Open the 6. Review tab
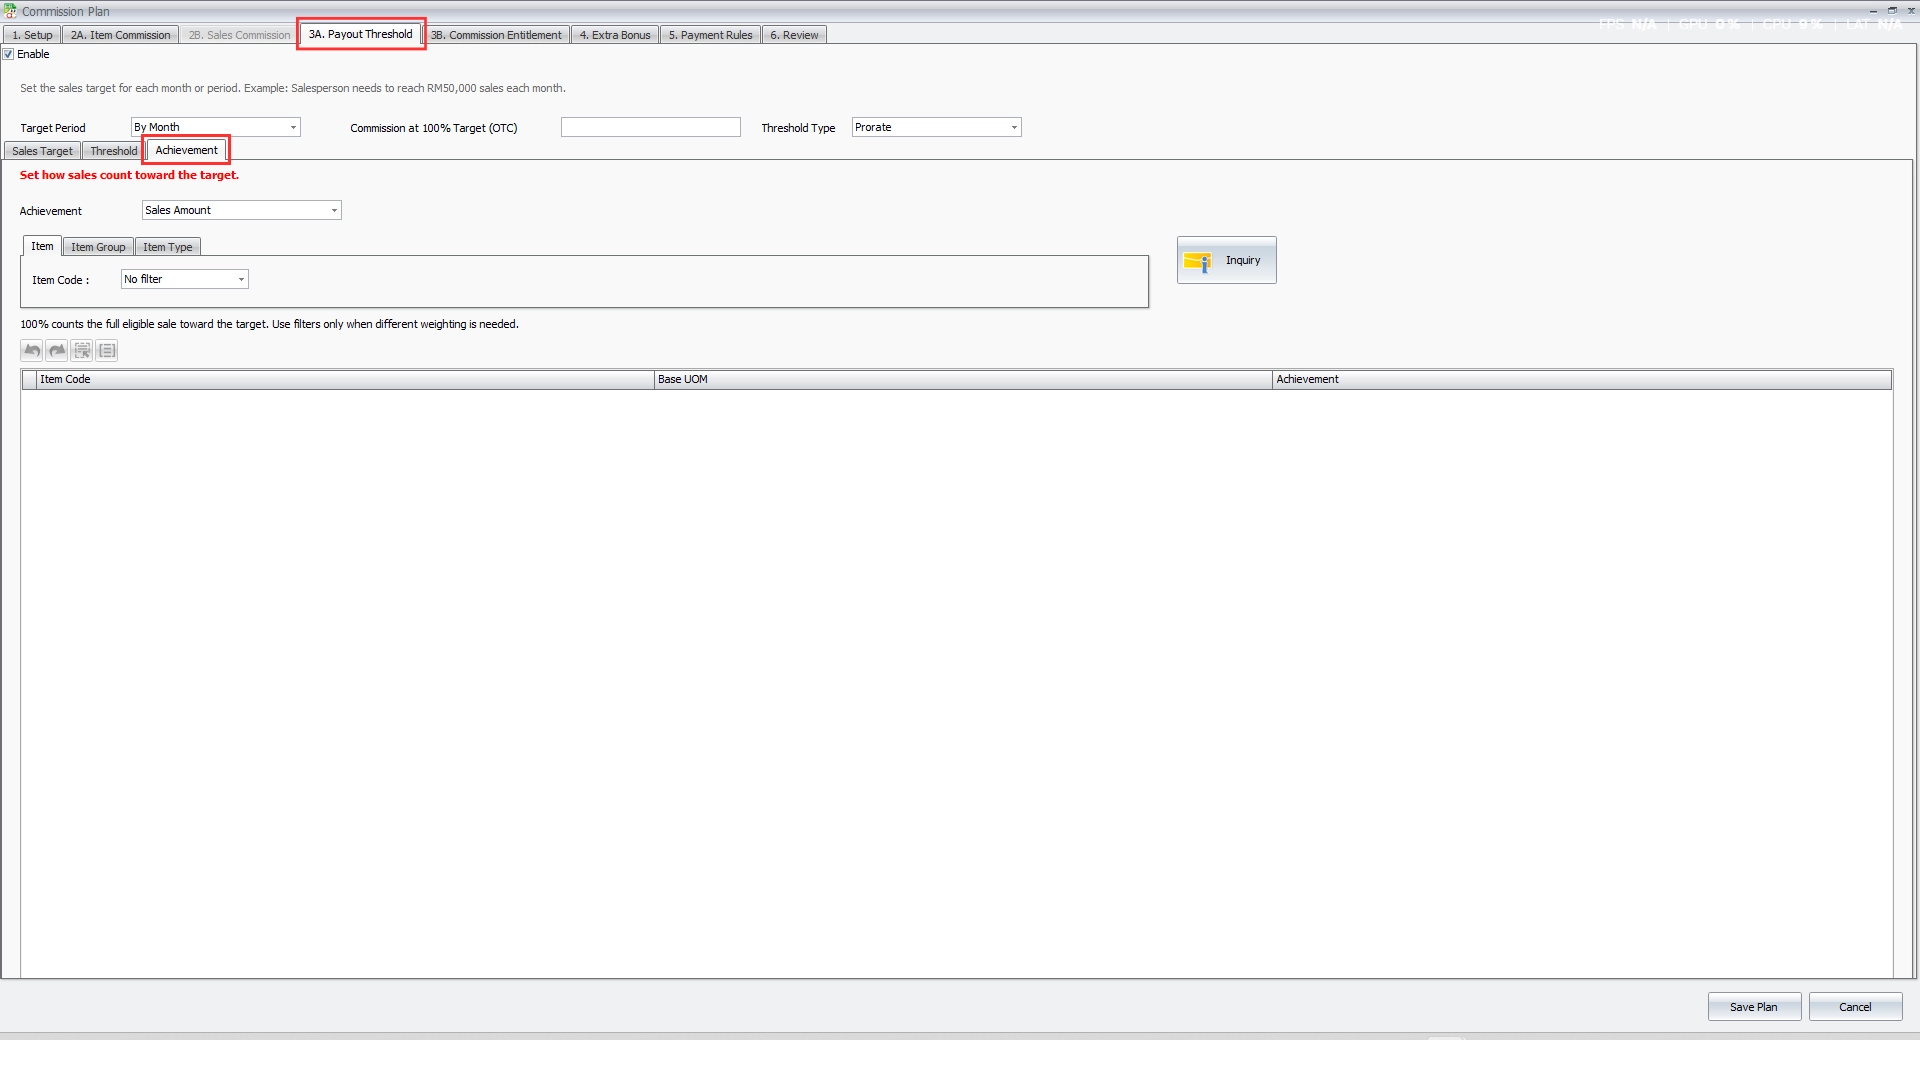Viewport: 1920px width, 1080px height. [794, 35]
